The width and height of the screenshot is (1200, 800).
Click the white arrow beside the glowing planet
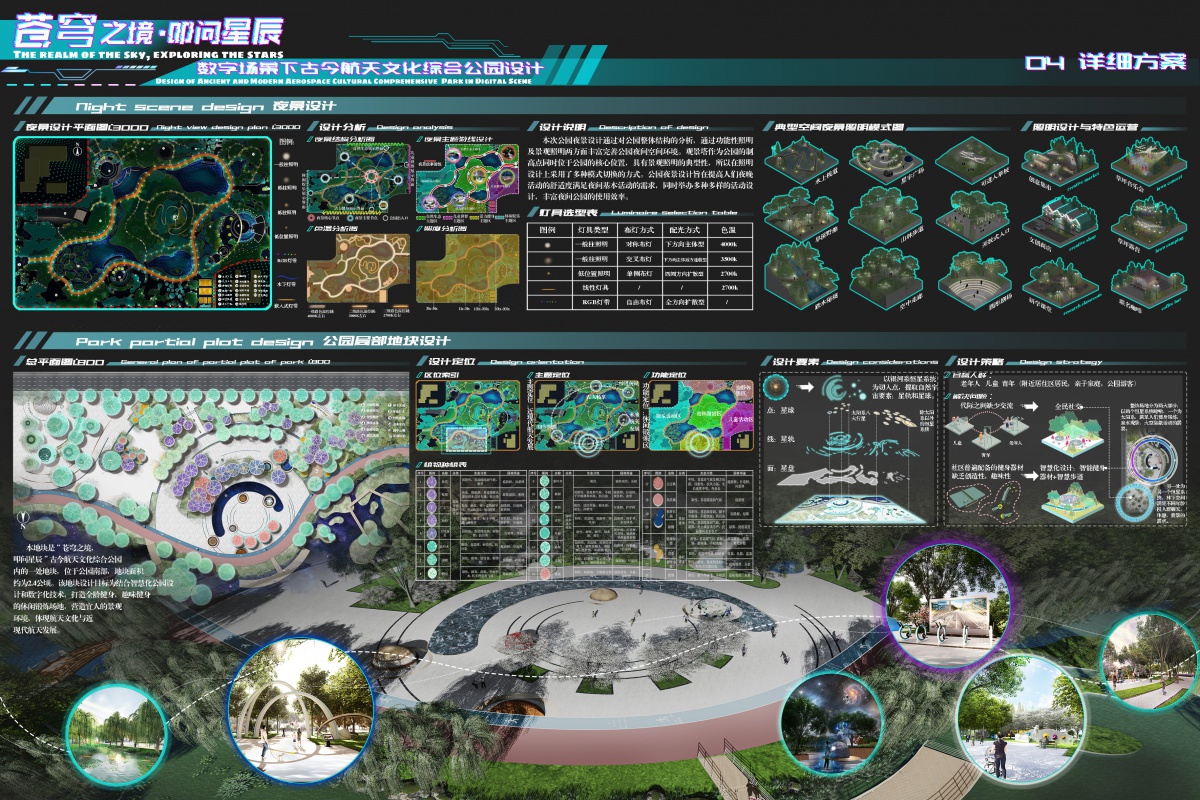807,387
